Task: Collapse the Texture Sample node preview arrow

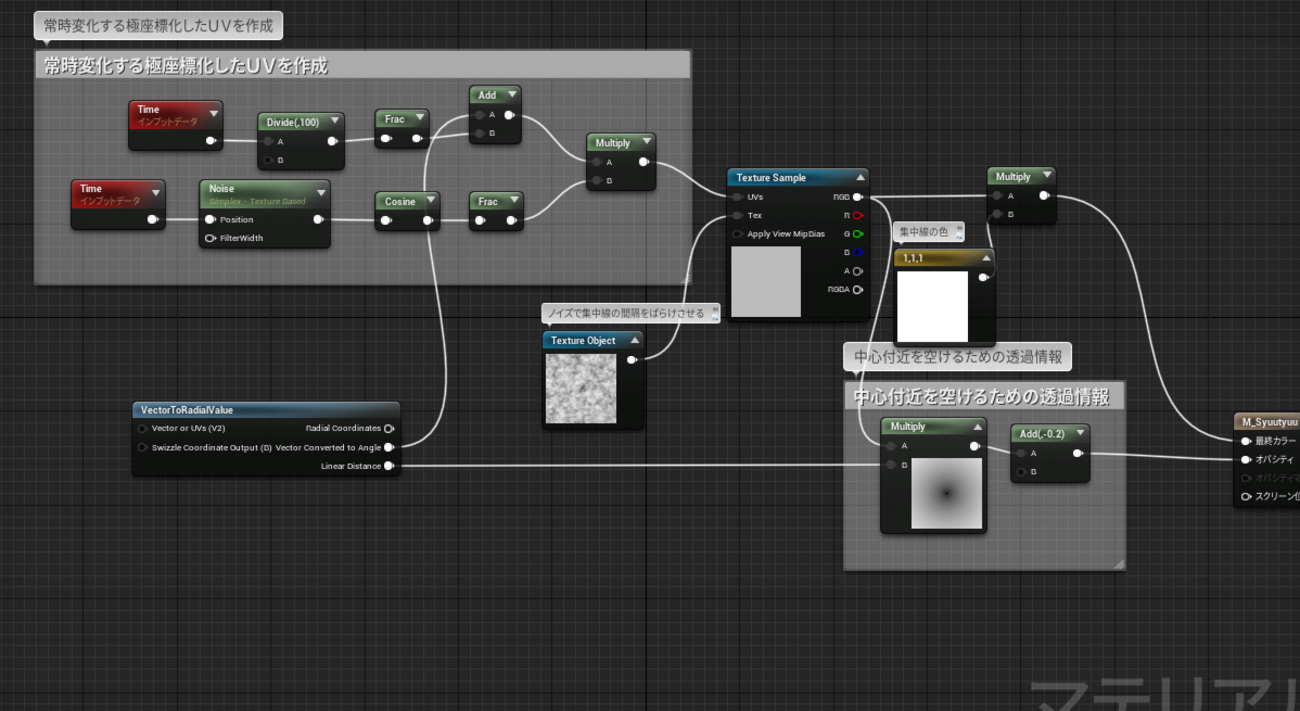Action: [x=860, y=178]
